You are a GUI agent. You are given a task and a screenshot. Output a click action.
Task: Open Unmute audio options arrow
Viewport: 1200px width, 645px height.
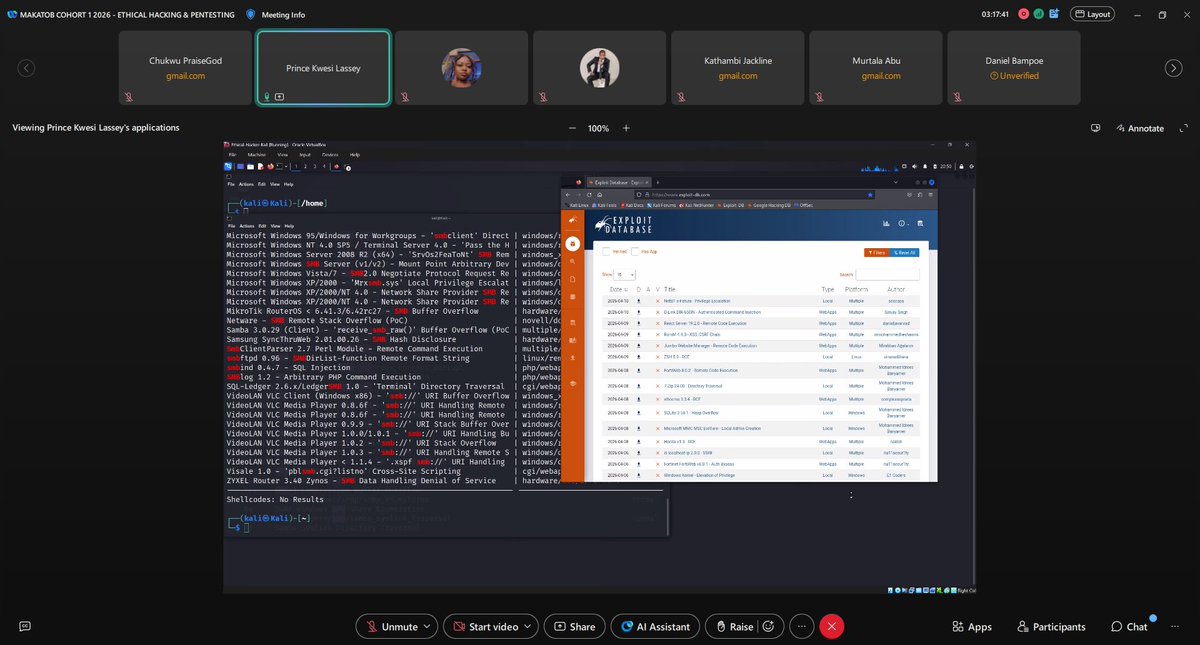(x=428, y=626)
